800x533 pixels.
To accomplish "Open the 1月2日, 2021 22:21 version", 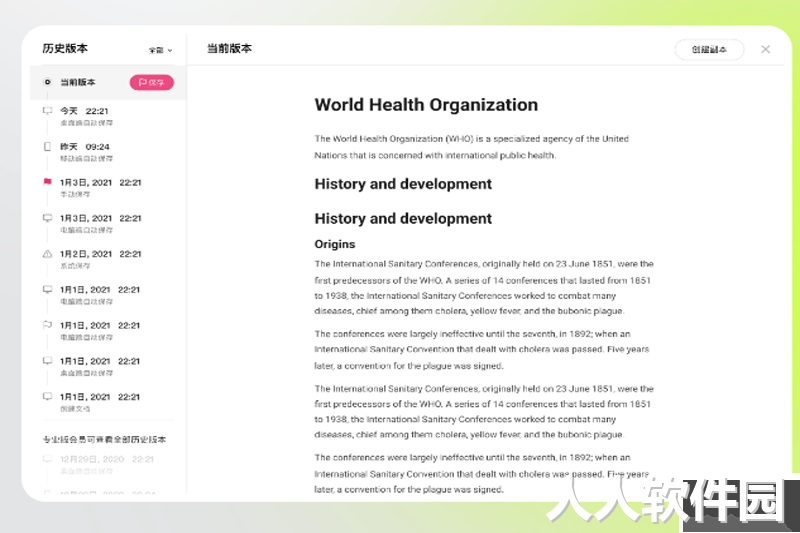I will coord(108,259).
